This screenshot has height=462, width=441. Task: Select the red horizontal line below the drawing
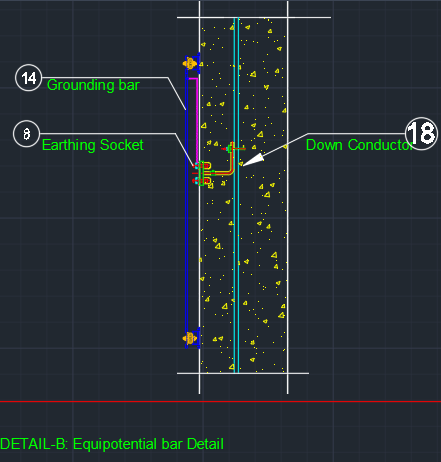pos(220,401)
